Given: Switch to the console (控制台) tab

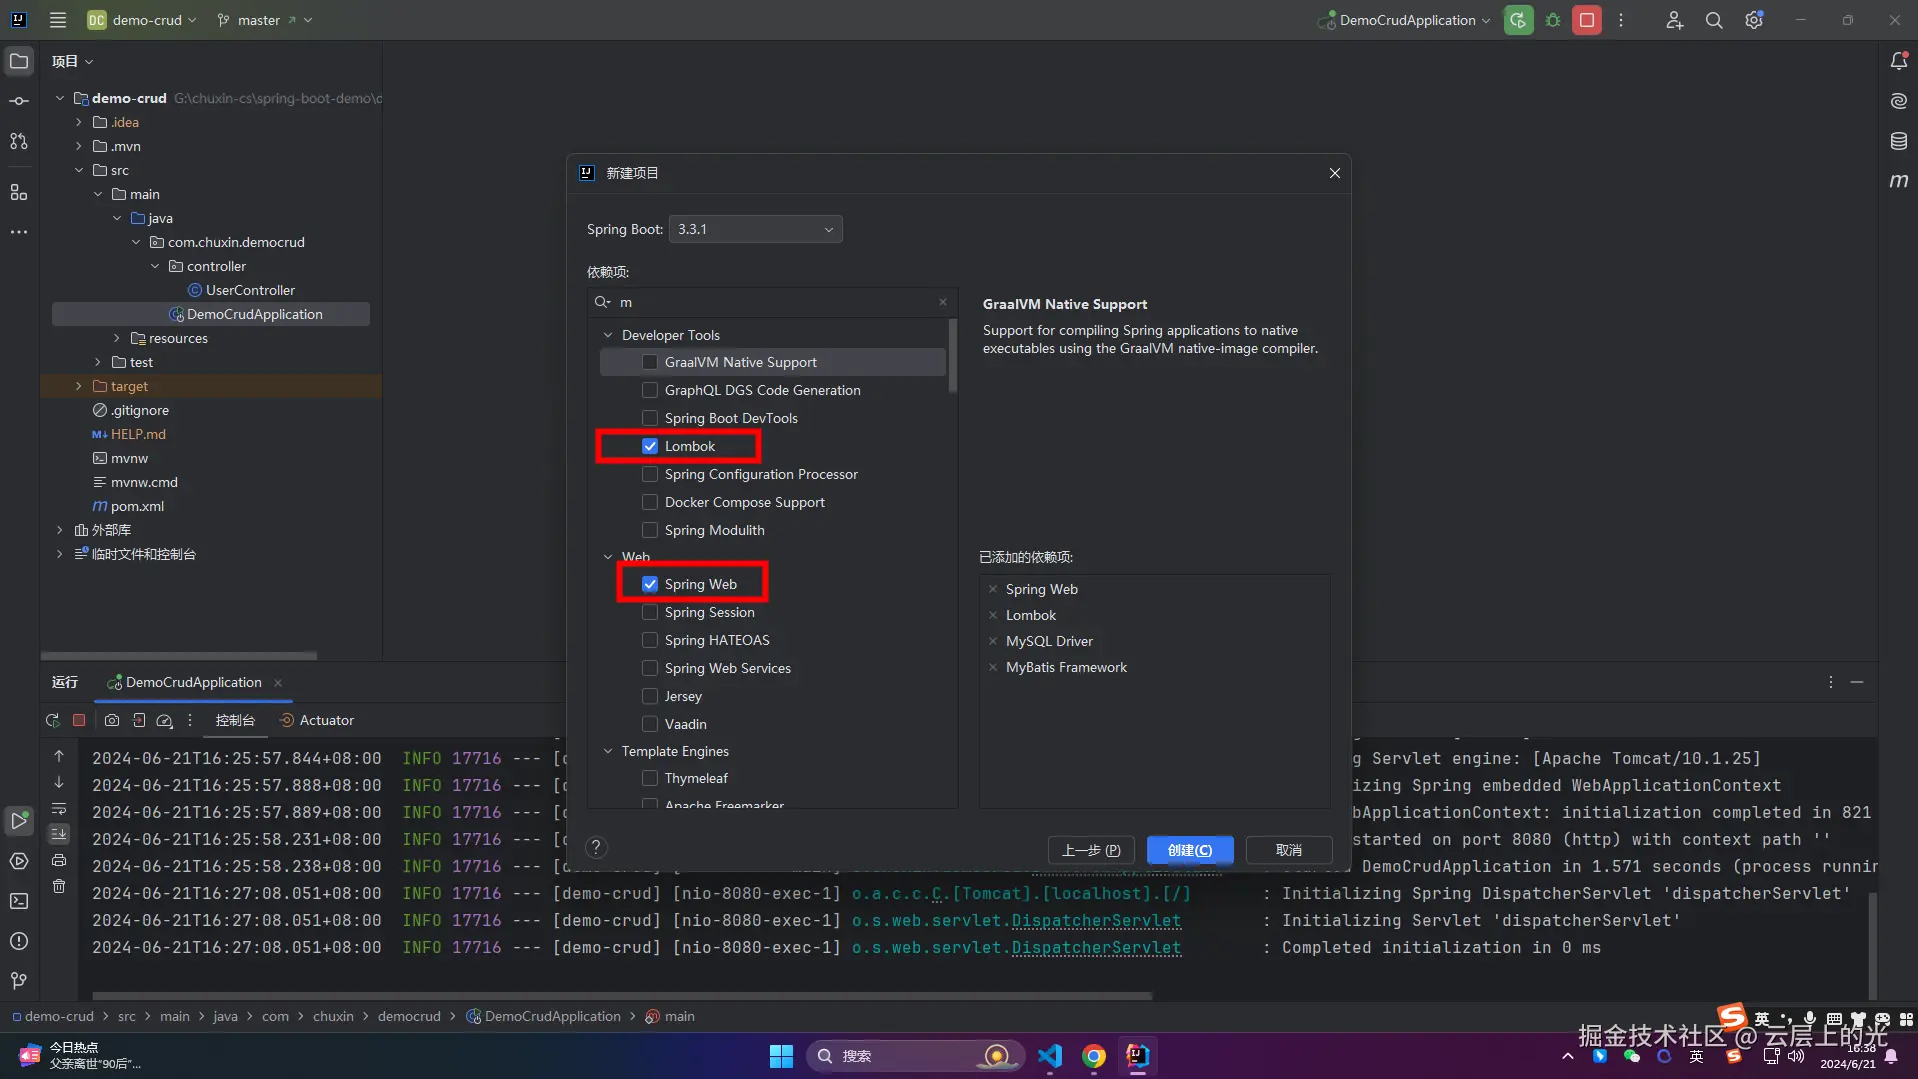Looking at the screenshot, I should 235,720.
